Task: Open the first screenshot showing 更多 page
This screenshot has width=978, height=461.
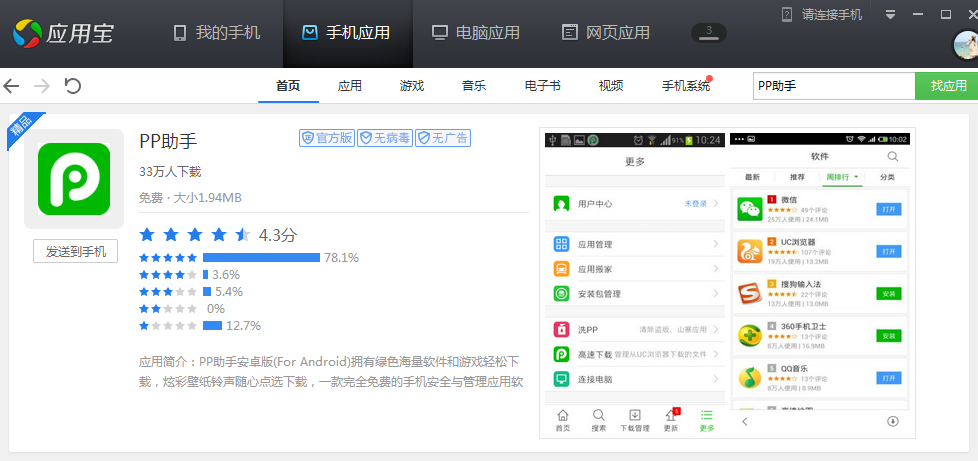Action: tap(635, 285)
